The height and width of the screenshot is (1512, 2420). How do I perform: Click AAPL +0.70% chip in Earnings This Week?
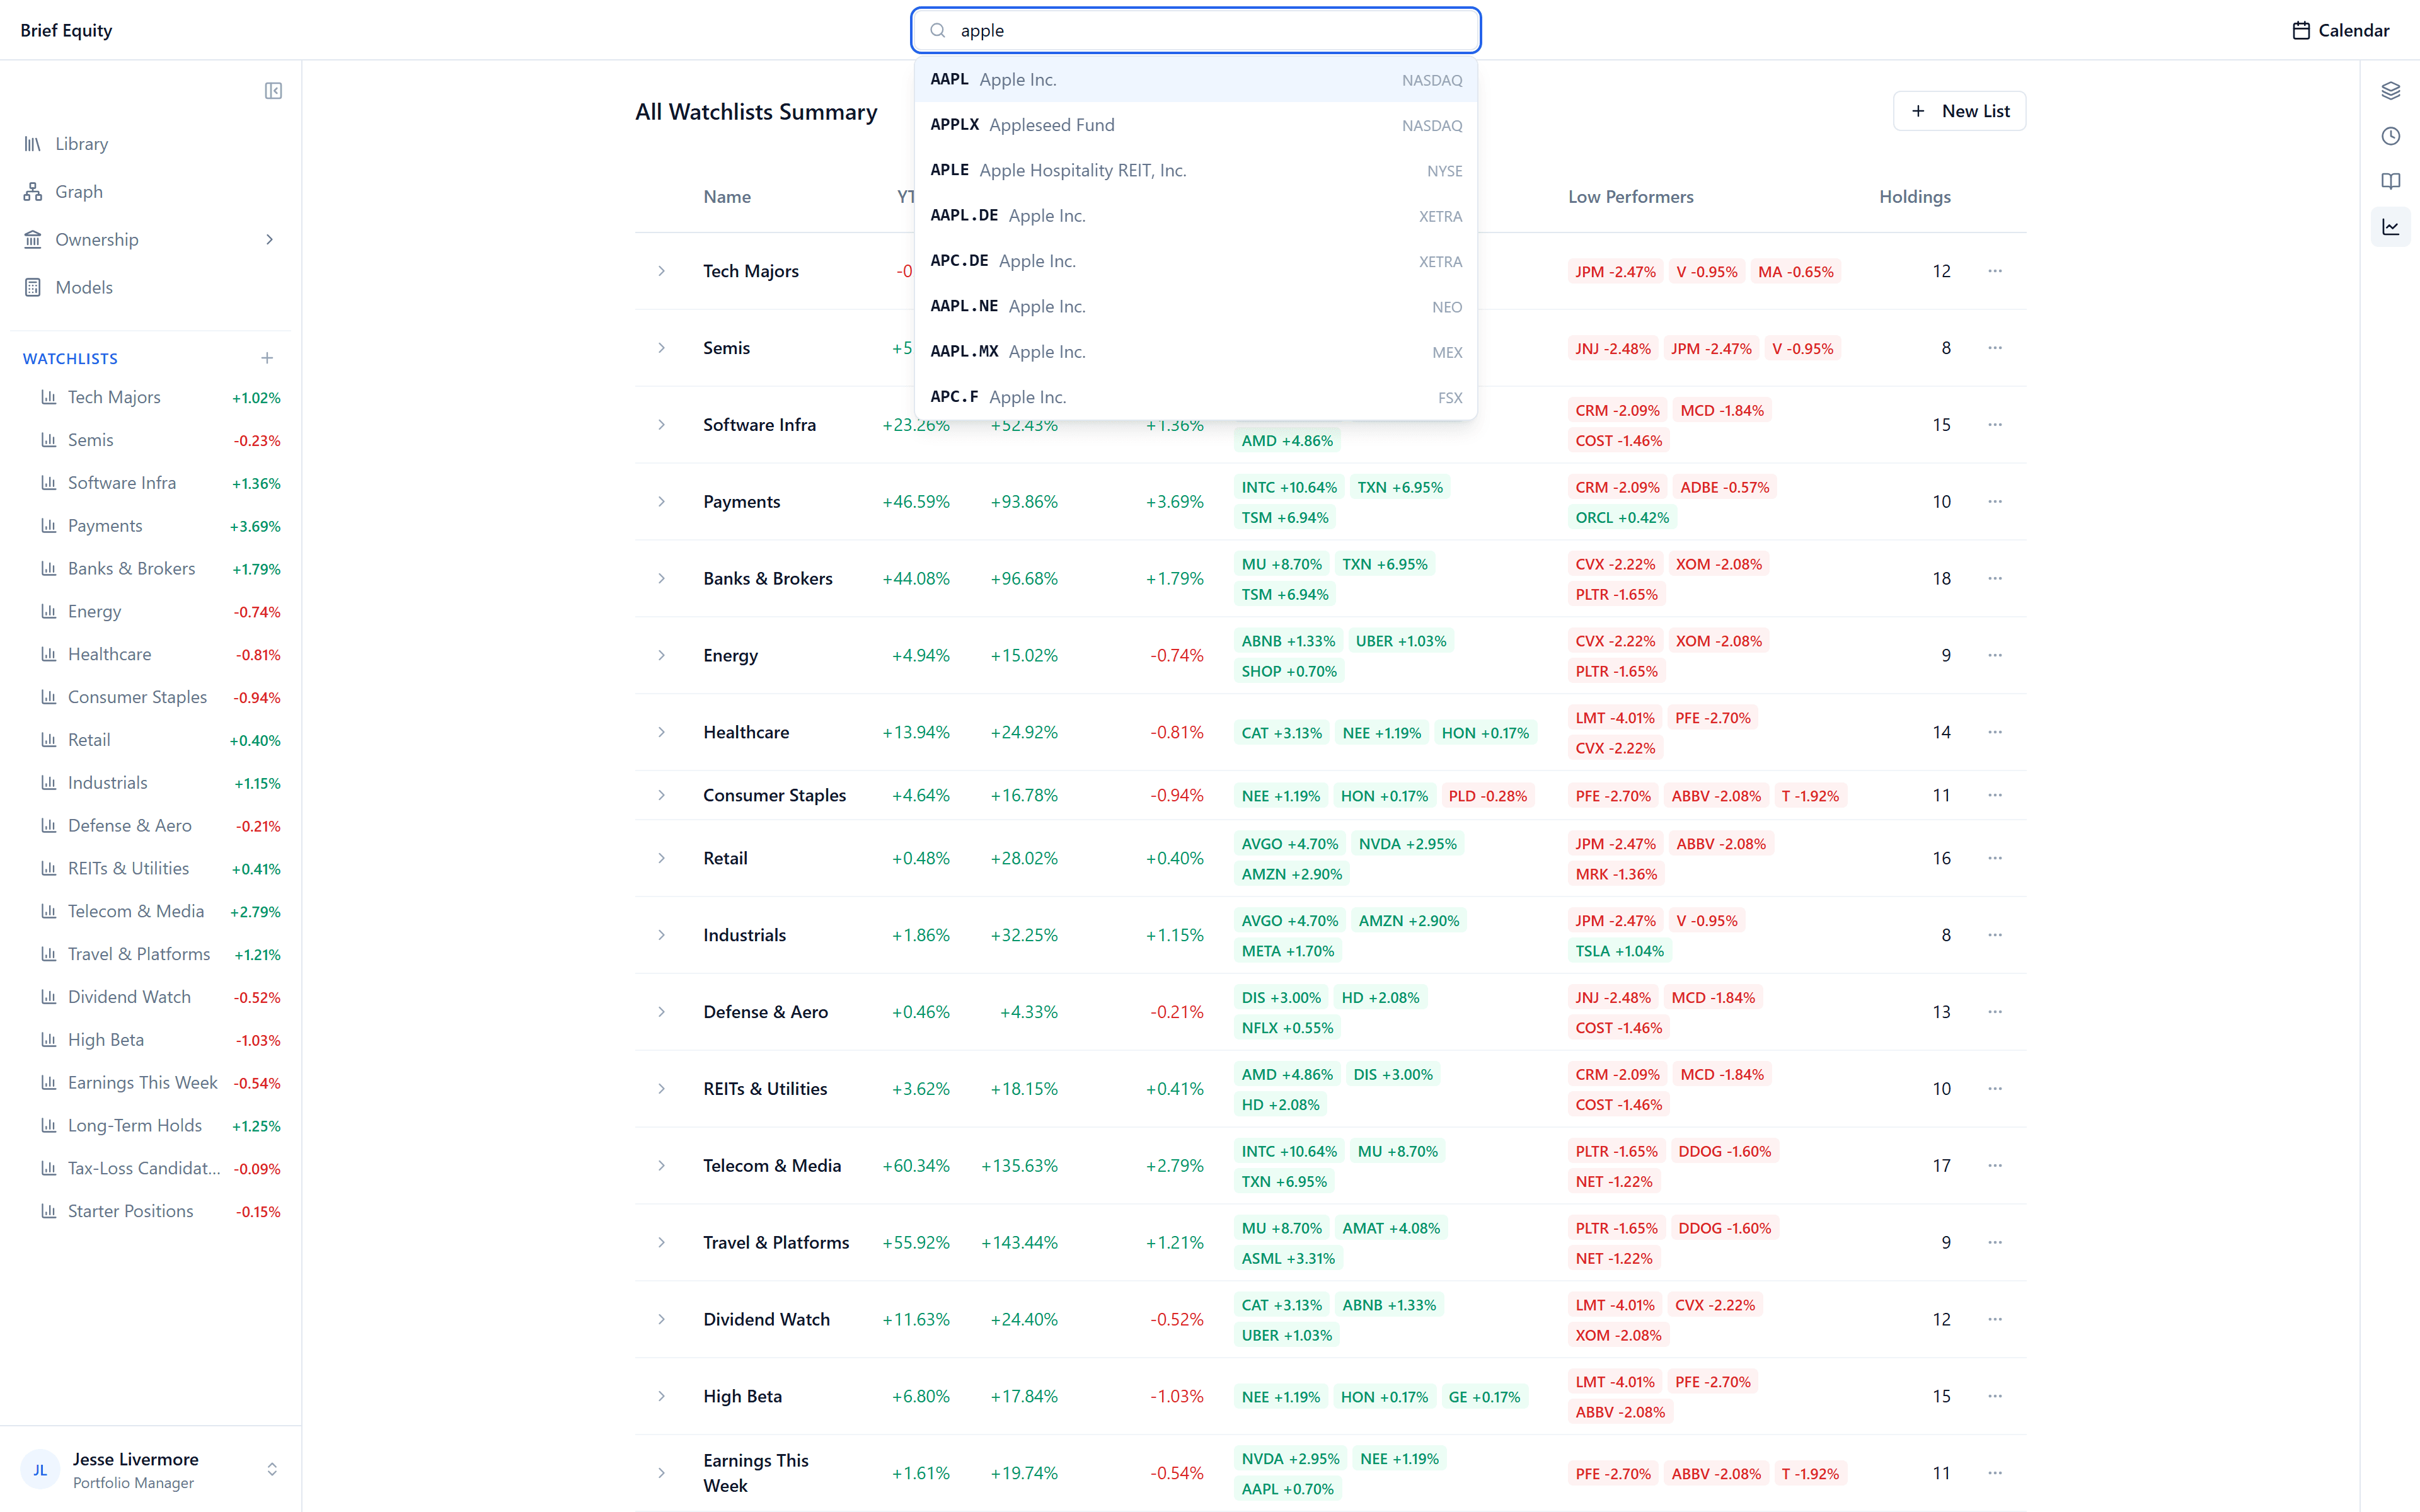point(1287,1490)
